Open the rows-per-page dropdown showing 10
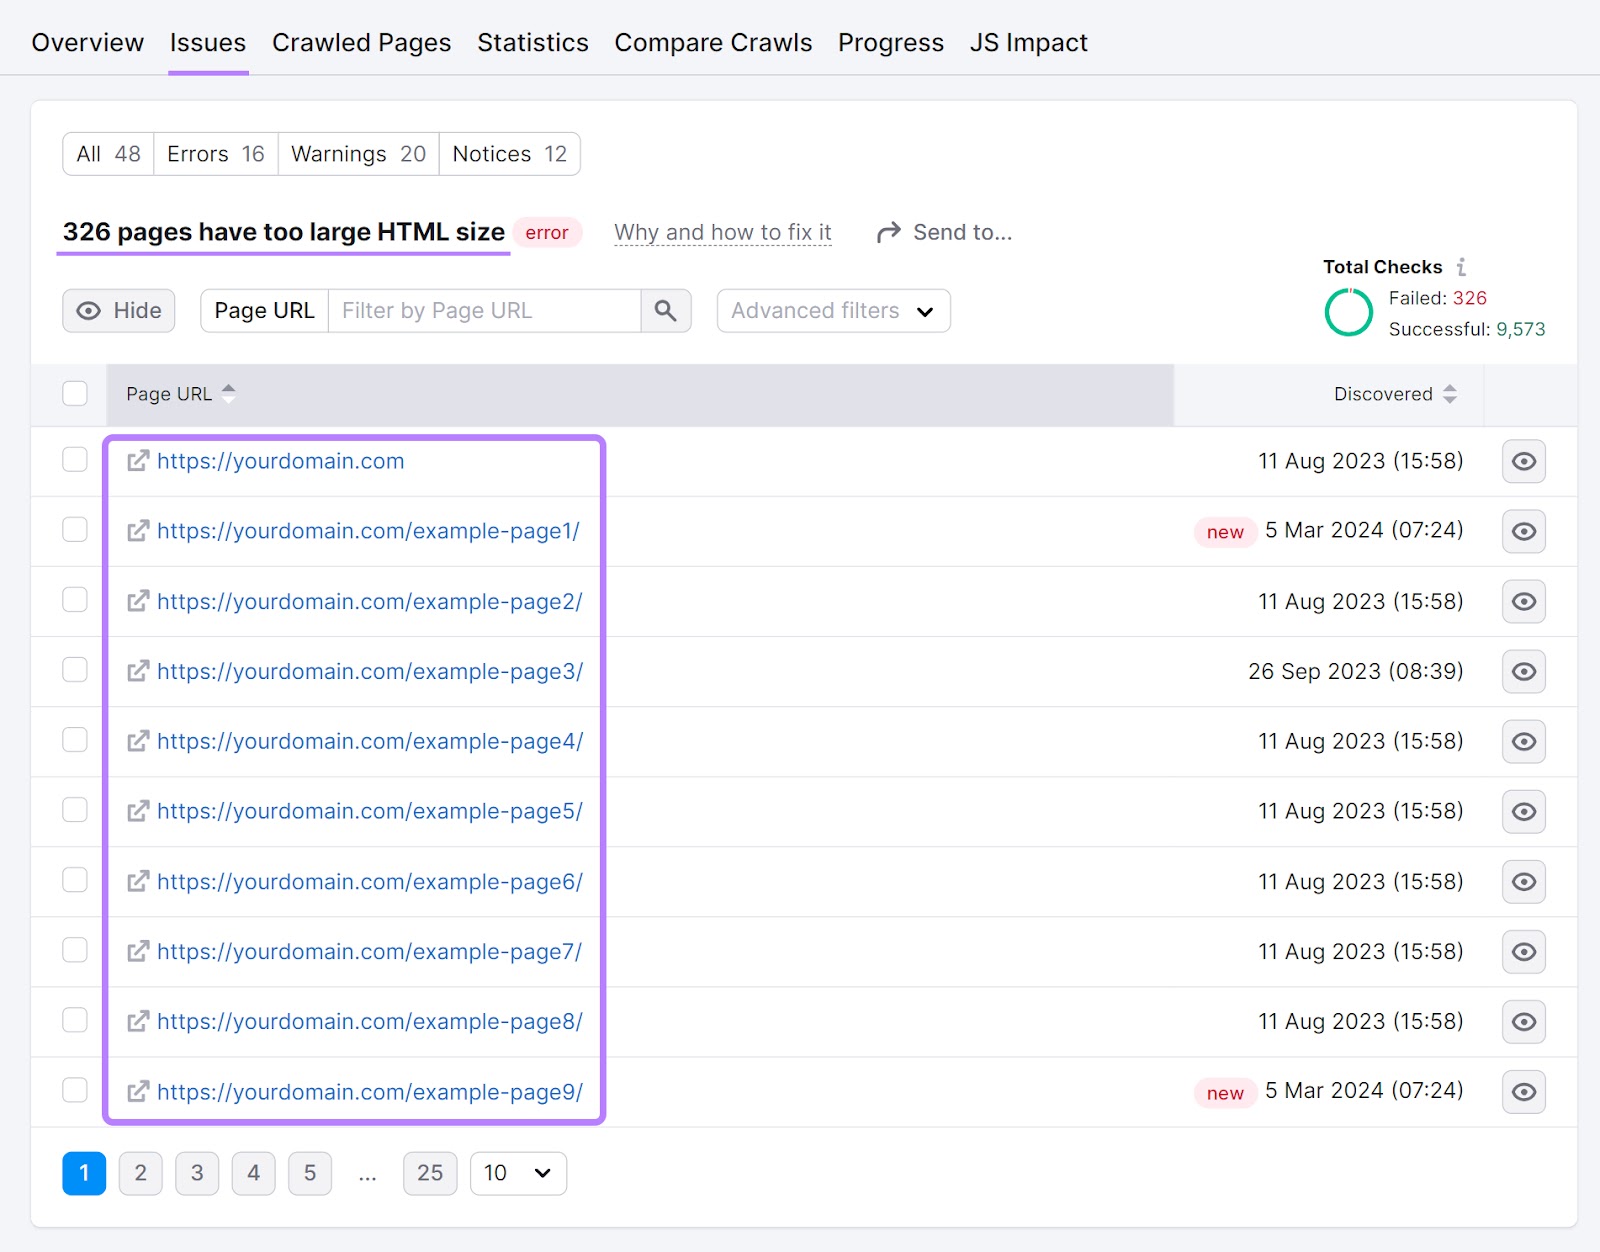The image size is (1600, 1252). tap(518, 1173)
